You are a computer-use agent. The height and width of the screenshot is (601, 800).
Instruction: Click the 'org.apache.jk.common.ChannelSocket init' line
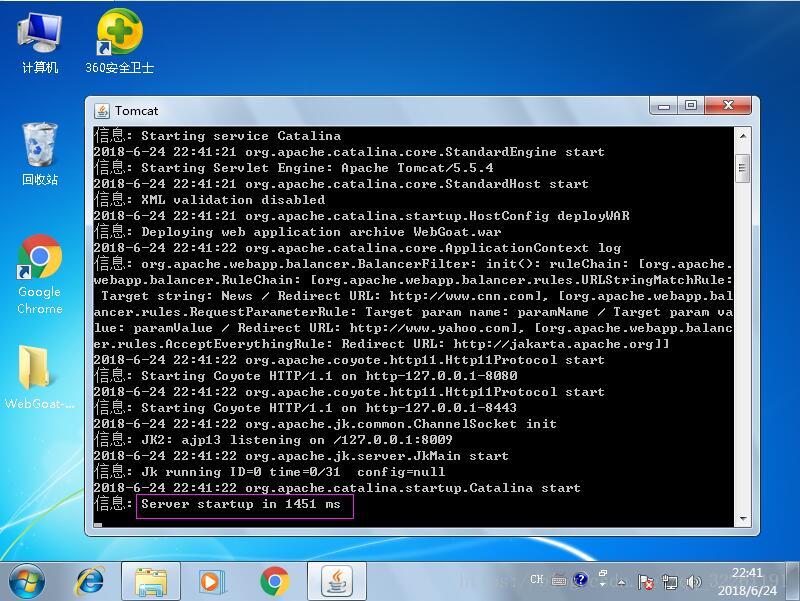[325, 424]
